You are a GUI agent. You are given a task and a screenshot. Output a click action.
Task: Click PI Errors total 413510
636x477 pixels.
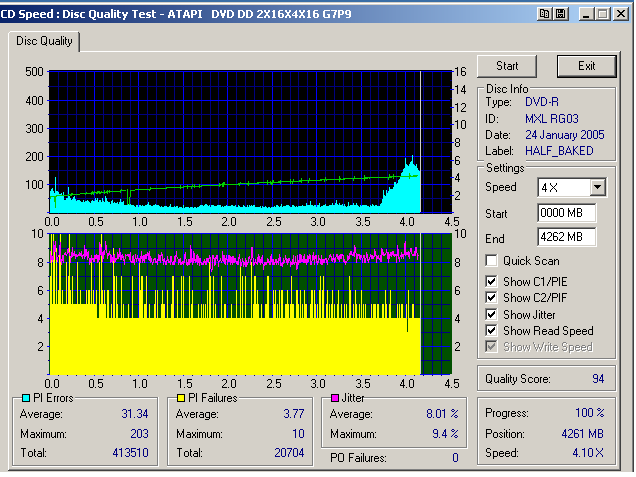(130, 453)
